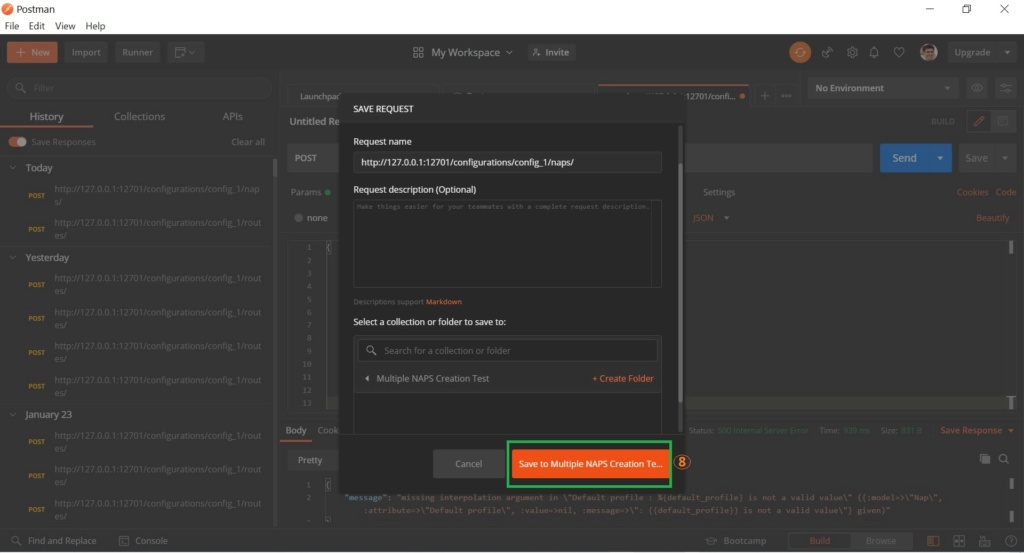The width and height of the screenshot is (1024, 553).
Task: Click the Search for a collection field
Action: (507, 351)
